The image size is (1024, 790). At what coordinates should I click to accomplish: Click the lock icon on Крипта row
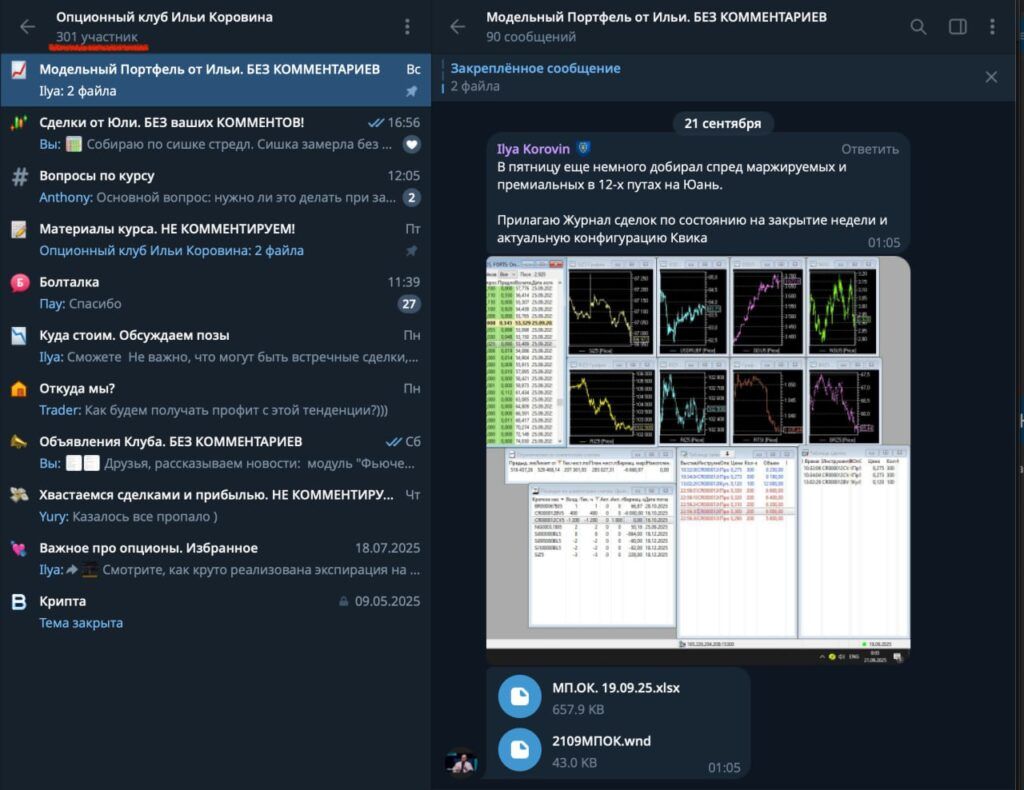344,601
